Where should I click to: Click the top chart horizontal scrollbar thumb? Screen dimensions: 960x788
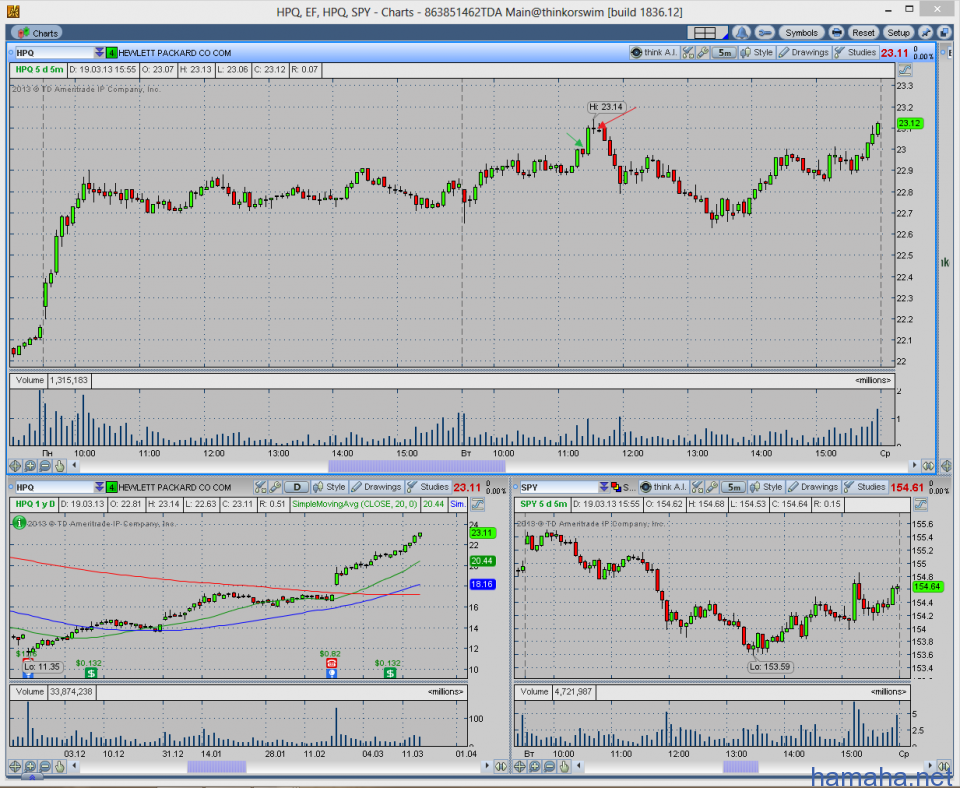416,466
